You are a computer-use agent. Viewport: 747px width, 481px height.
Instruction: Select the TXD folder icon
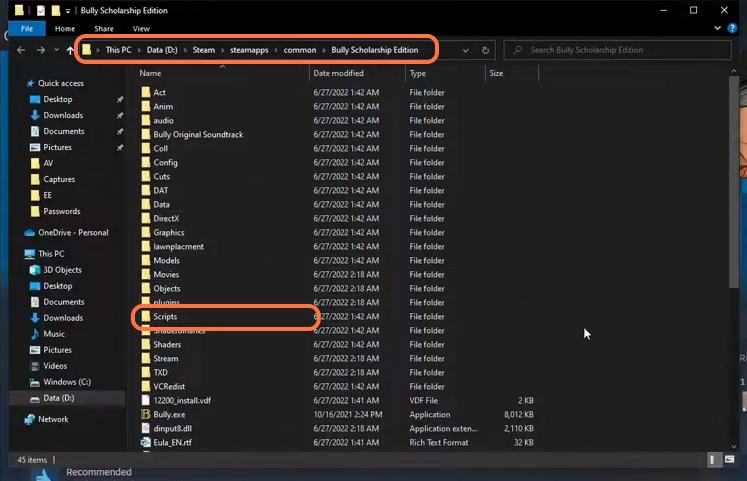click(146, 372)
